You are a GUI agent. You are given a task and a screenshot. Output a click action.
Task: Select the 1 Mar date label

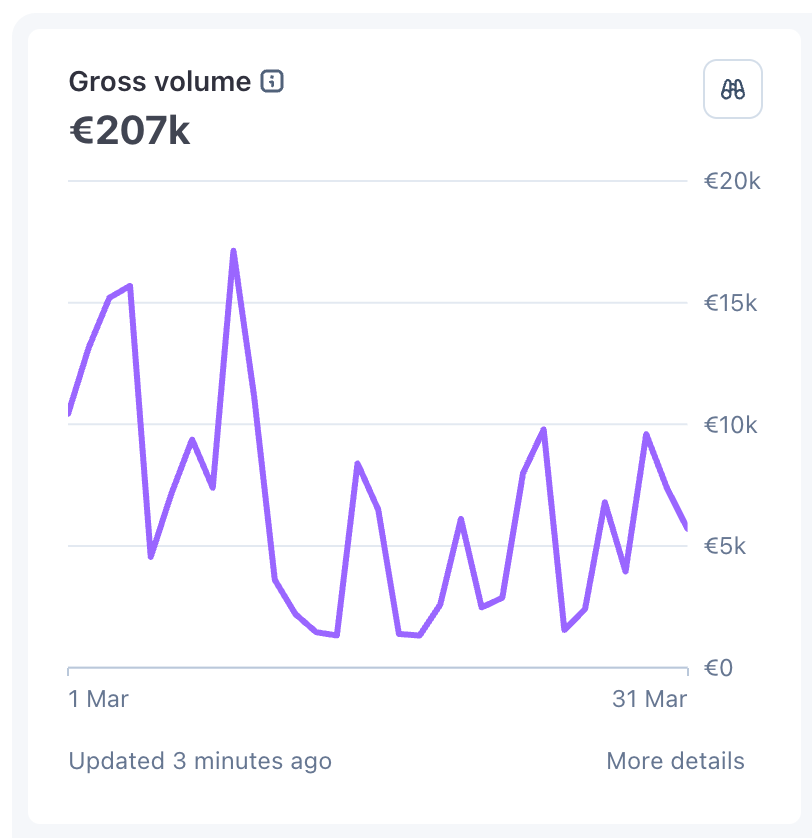pos(98,699)
